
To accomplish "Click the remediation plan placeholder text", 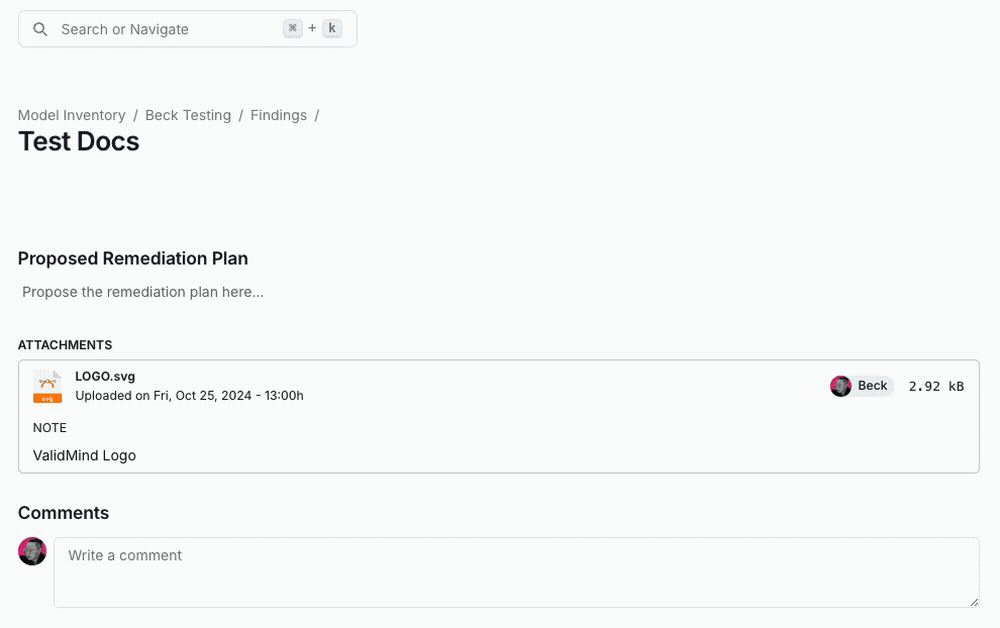I will click(142, 292).
